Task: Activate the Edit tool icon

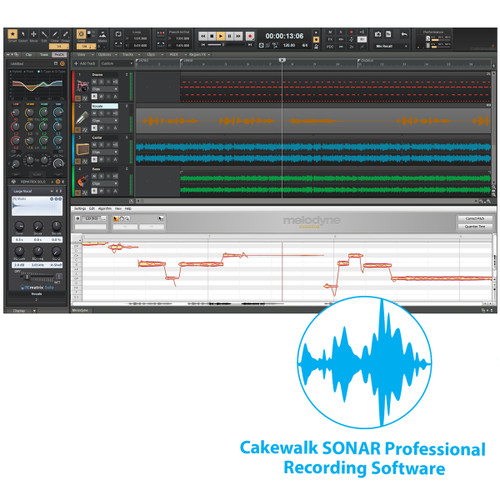Action: [x=44, y=34]
